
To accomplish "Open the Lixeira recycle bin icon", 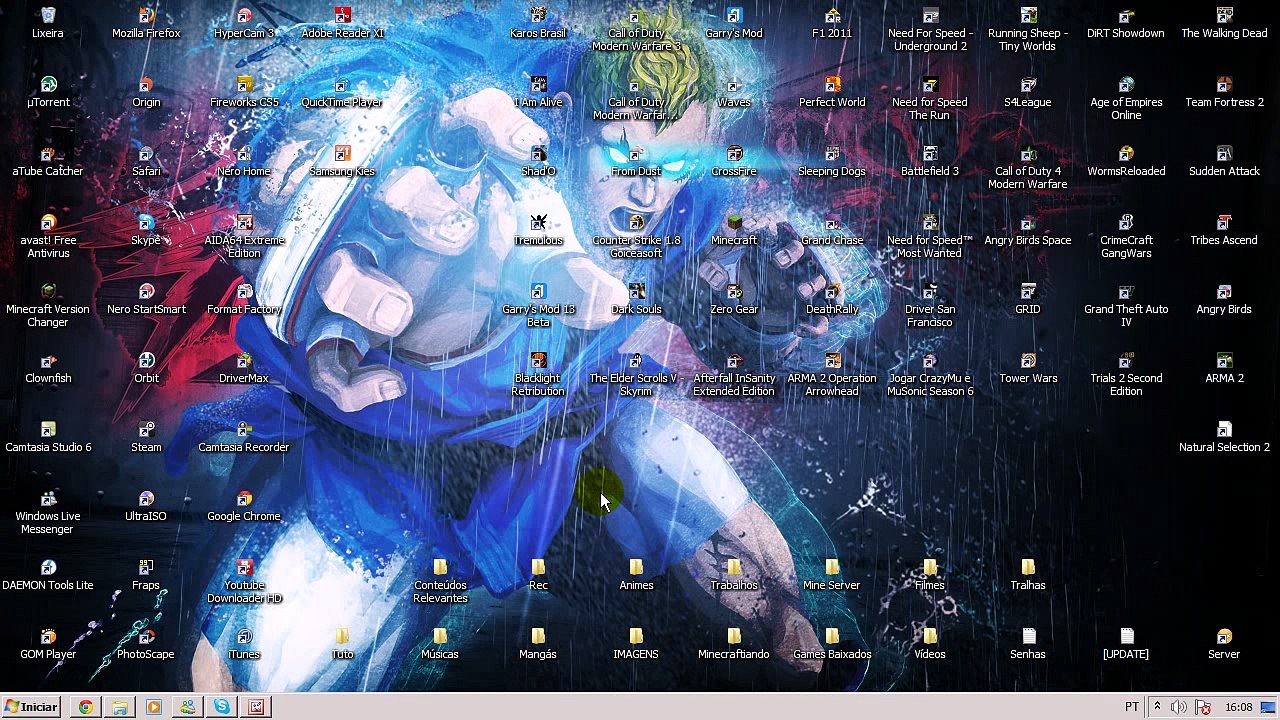I will tap(48, 23).
